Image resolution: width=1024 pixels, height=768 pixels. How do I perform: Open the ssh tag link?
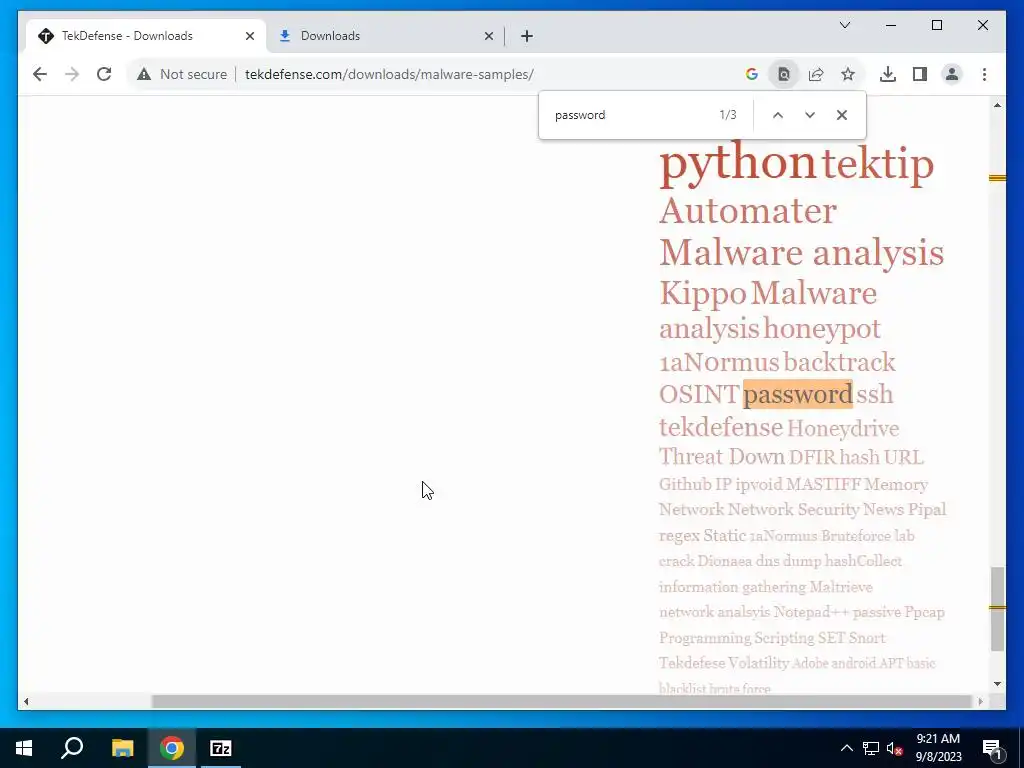pos(874,394)
